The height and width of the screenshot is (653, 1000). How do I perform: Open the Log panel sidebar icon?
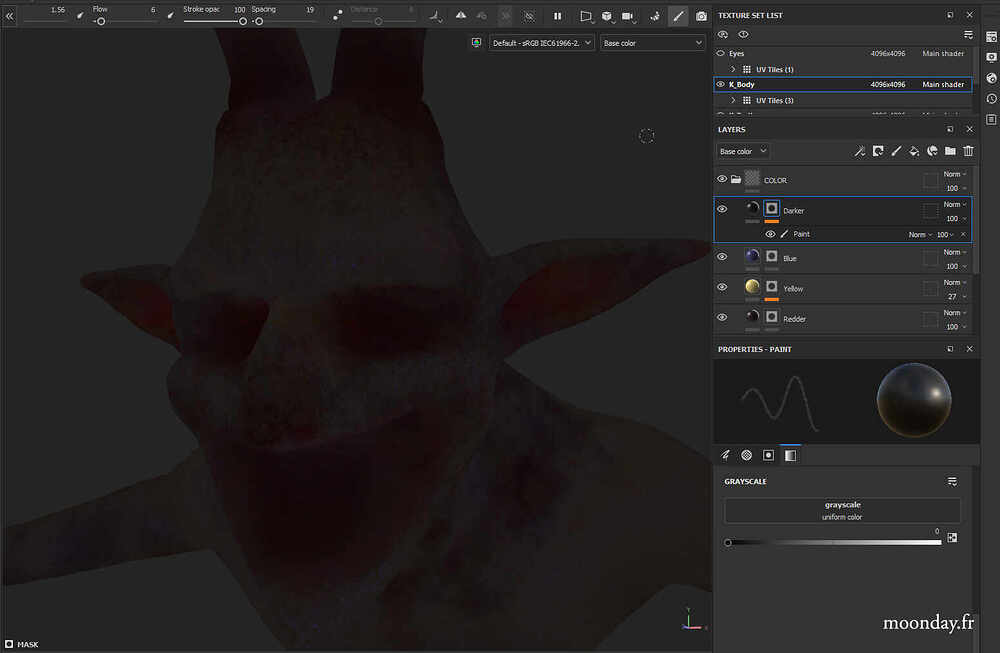coord(991,119)
